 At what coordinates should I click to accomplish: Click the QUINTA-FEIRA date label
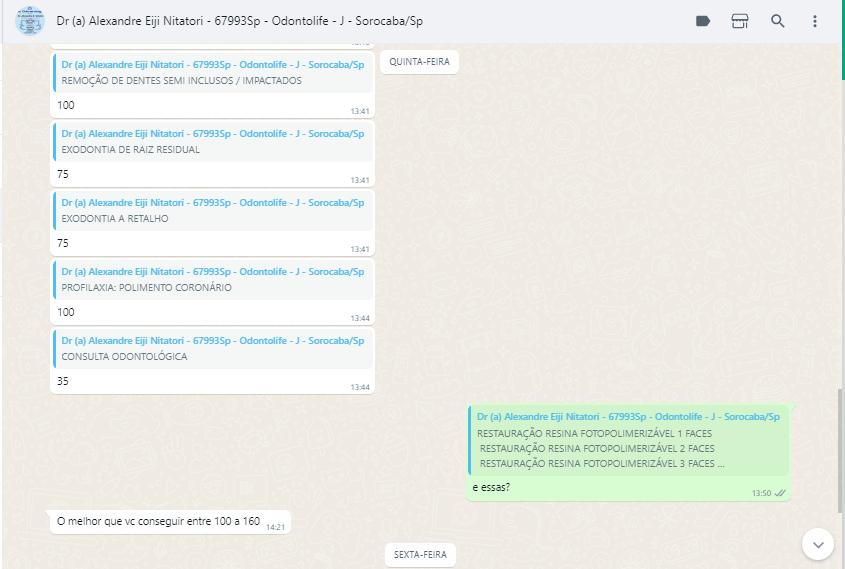[419, 62]
